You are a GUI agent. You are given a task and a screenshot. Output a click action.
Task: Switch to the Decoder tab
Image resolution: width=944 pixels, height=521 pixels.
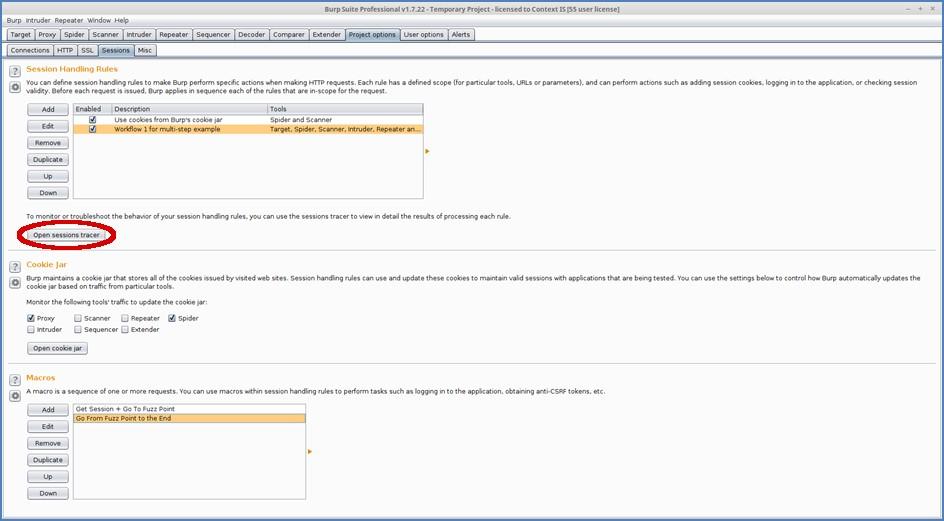[252, 34]
